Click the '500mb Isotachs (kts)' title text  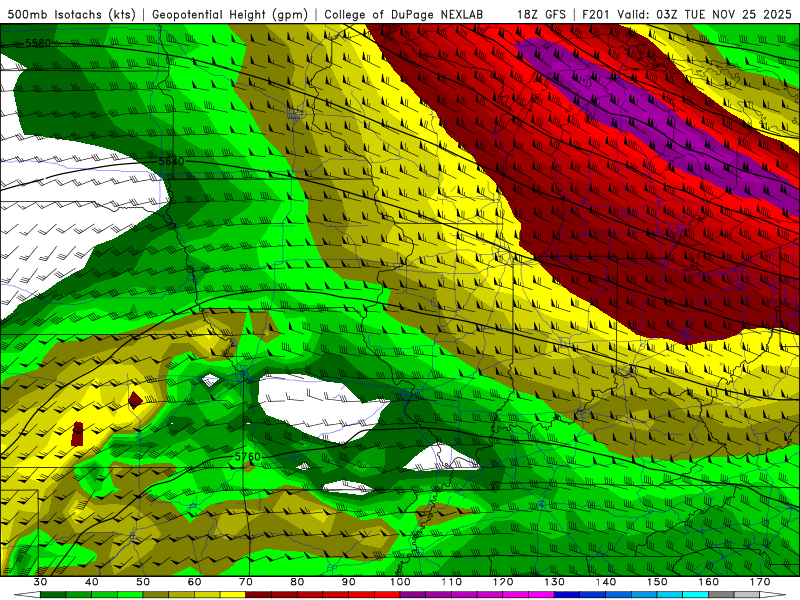(x=71, y=14)
